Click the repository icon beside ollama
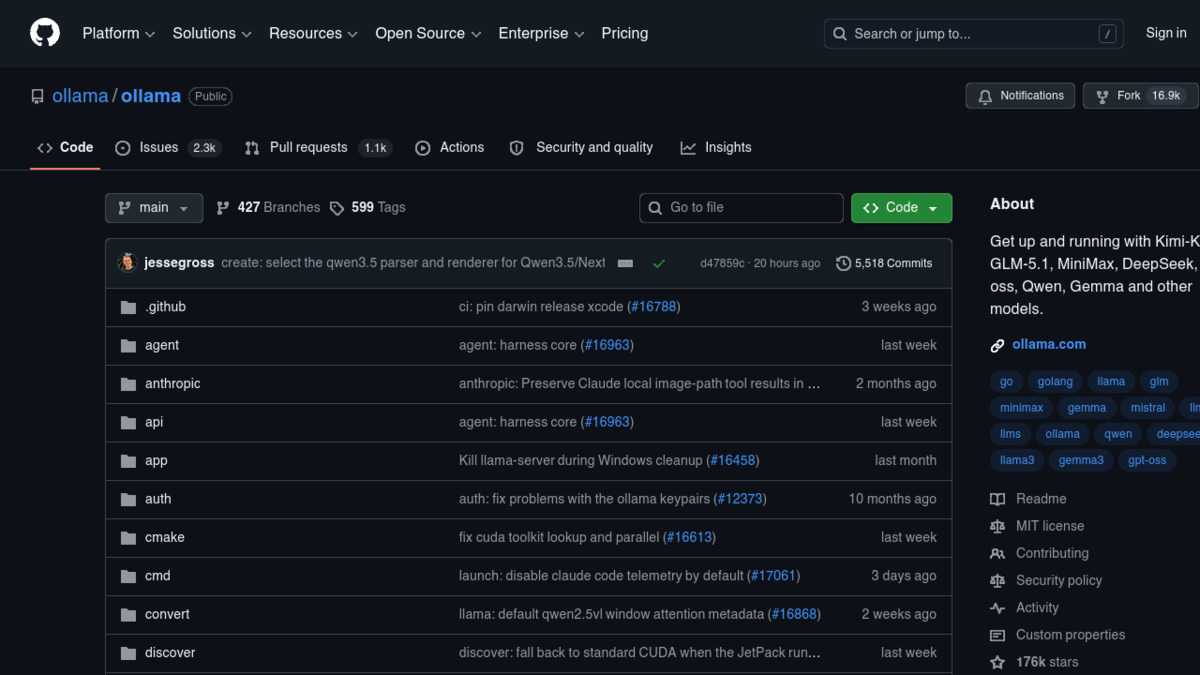The width and height of the screenshot is (1200, 675). [x=37, y=97]
